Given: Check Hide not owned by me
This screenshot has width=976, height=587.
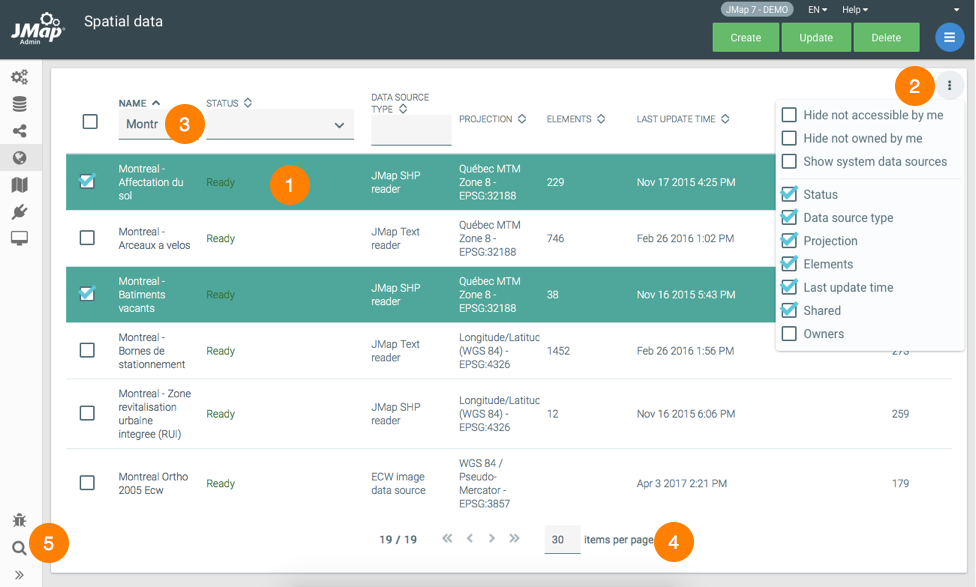Looking at the screenshot, I should 789,138.
